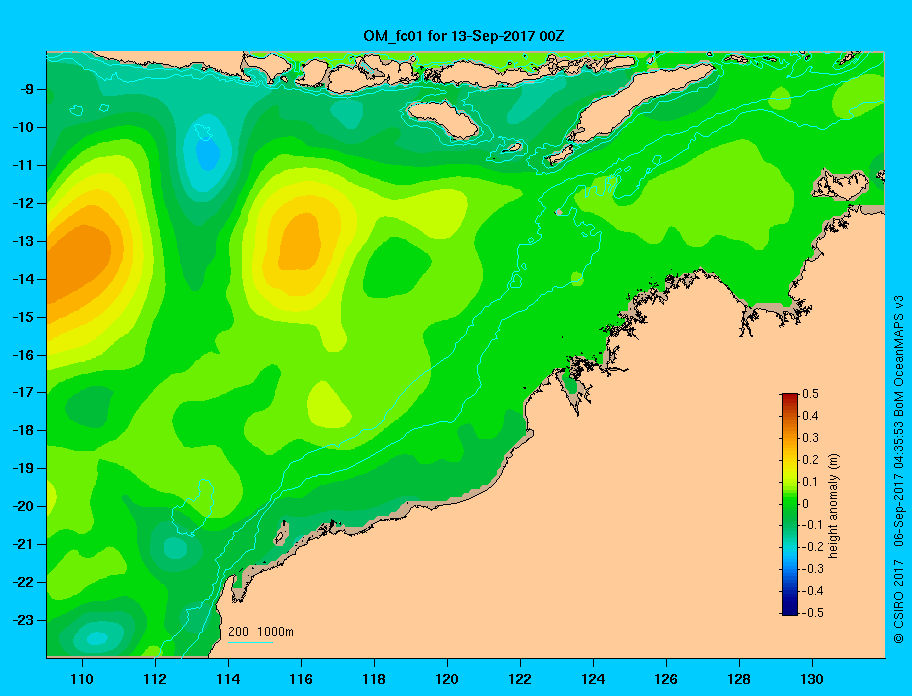This screenshot has height=696, width=912.
Task: Click the '-9' latitude axis label
Action: (26, 90)
